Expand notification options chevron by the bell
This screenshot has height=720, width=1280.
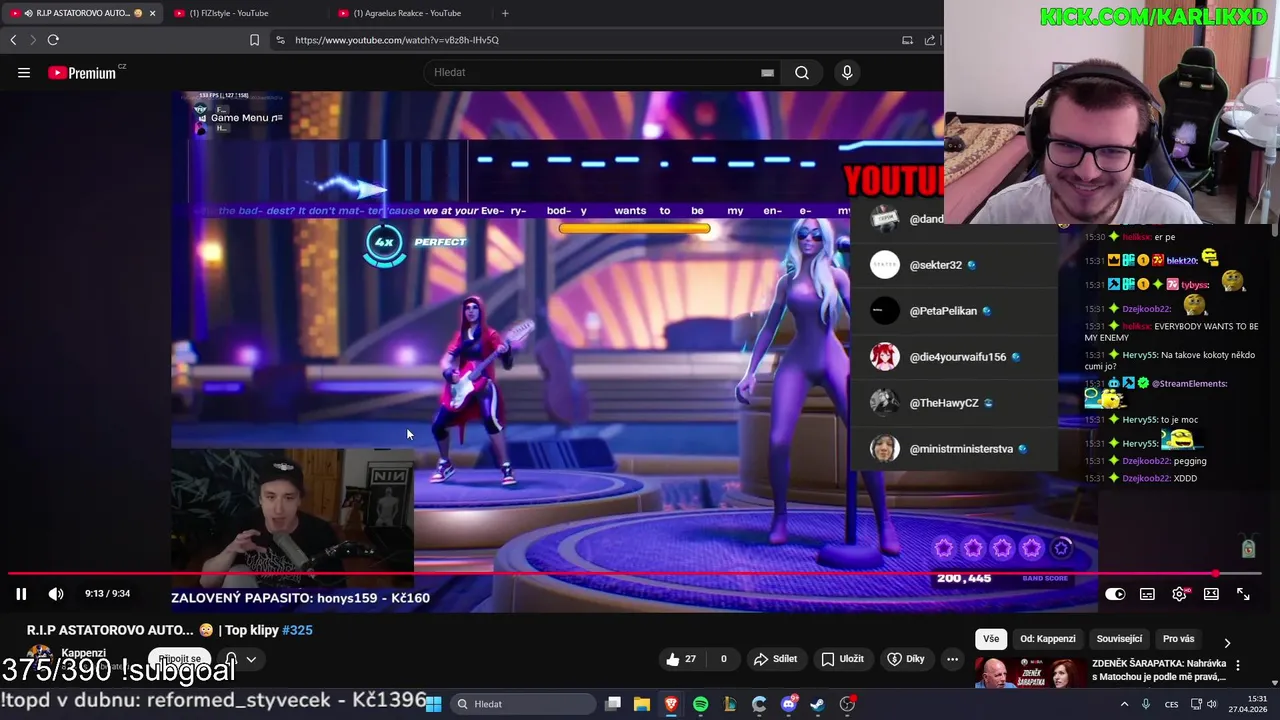point(251,659)
